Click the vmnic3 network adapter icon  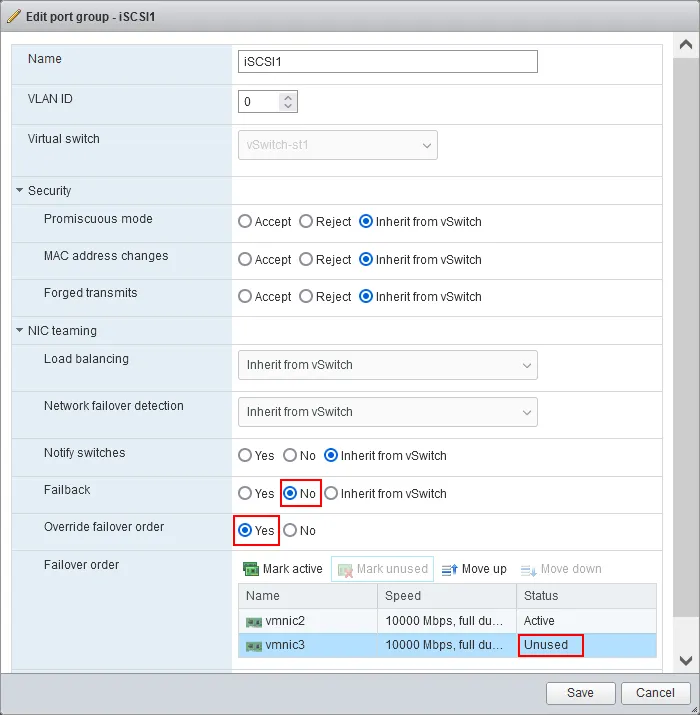(x=254, y=646)
